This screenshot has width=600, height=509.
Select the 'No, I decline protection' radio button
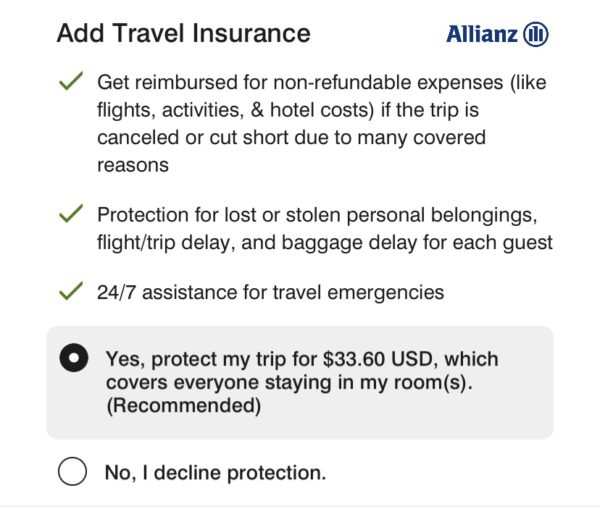pos(72,471)
